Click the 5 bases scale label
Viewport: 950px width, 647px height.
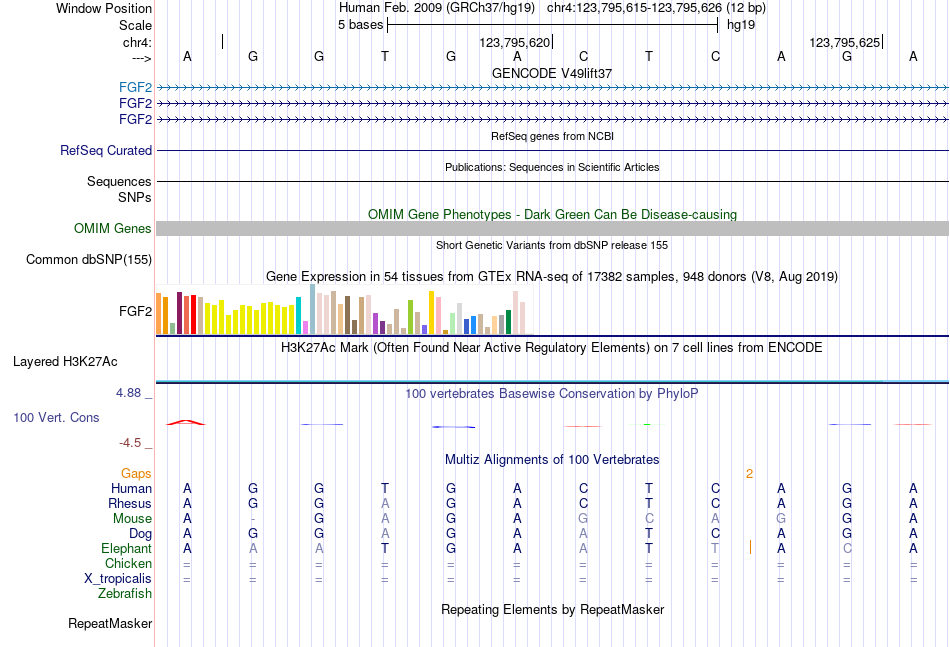(360, 25)
